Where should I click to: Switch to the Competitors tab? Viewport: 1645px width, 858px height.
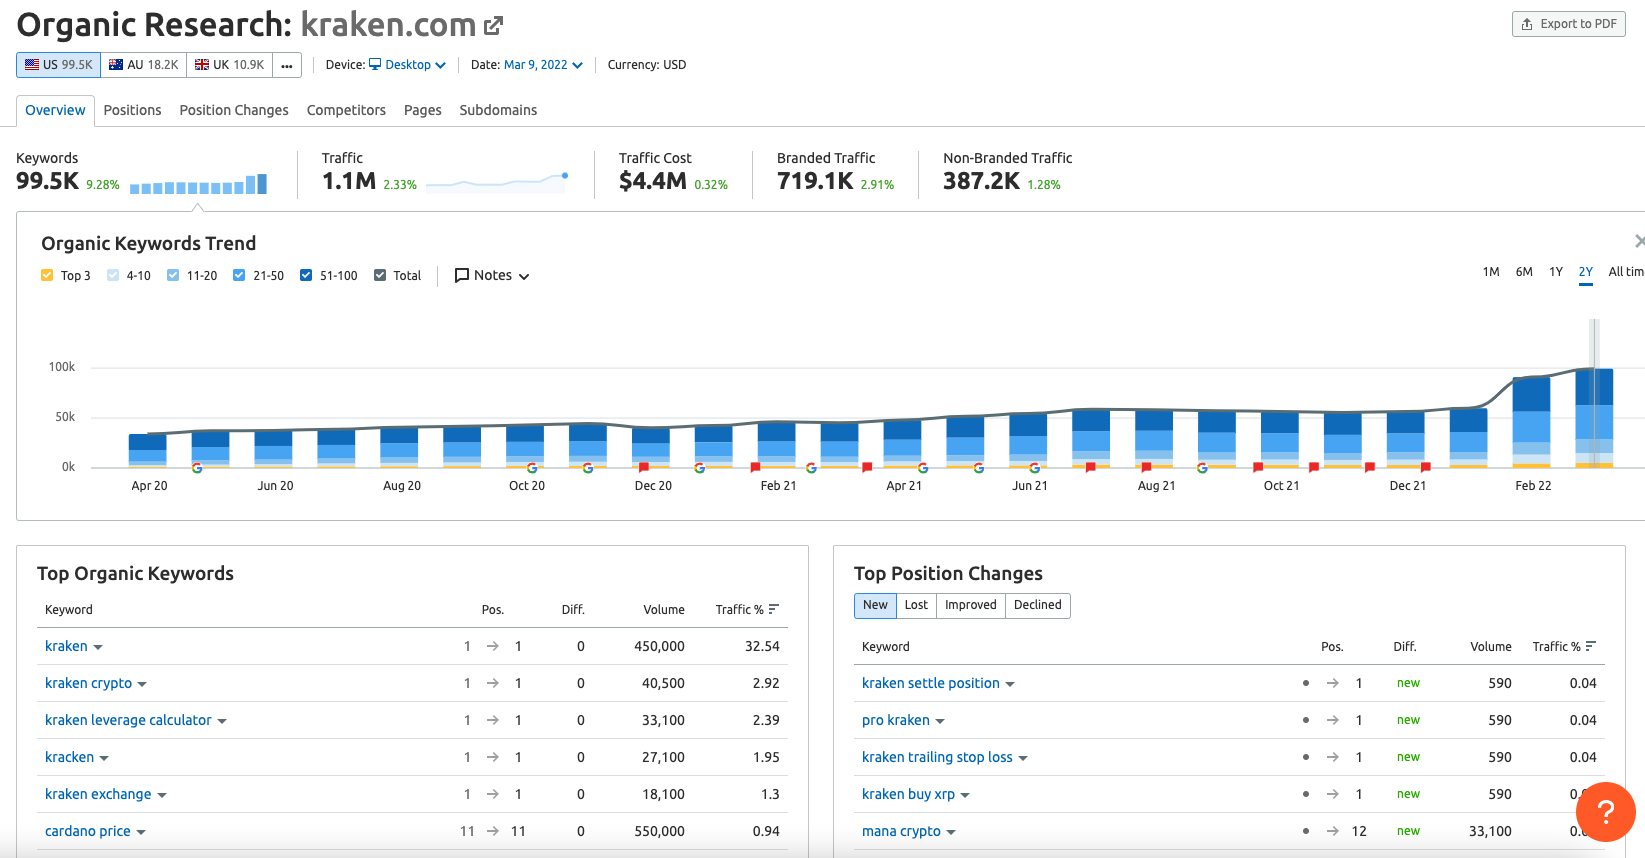point(346,110)
